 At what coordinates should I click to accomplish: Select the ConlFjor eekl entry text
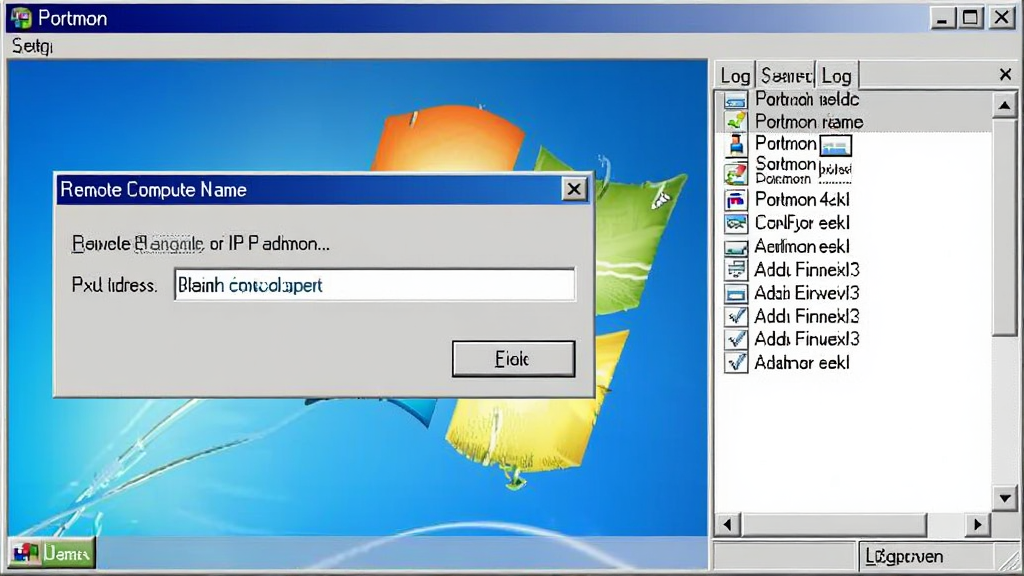[x=802, y=223]
